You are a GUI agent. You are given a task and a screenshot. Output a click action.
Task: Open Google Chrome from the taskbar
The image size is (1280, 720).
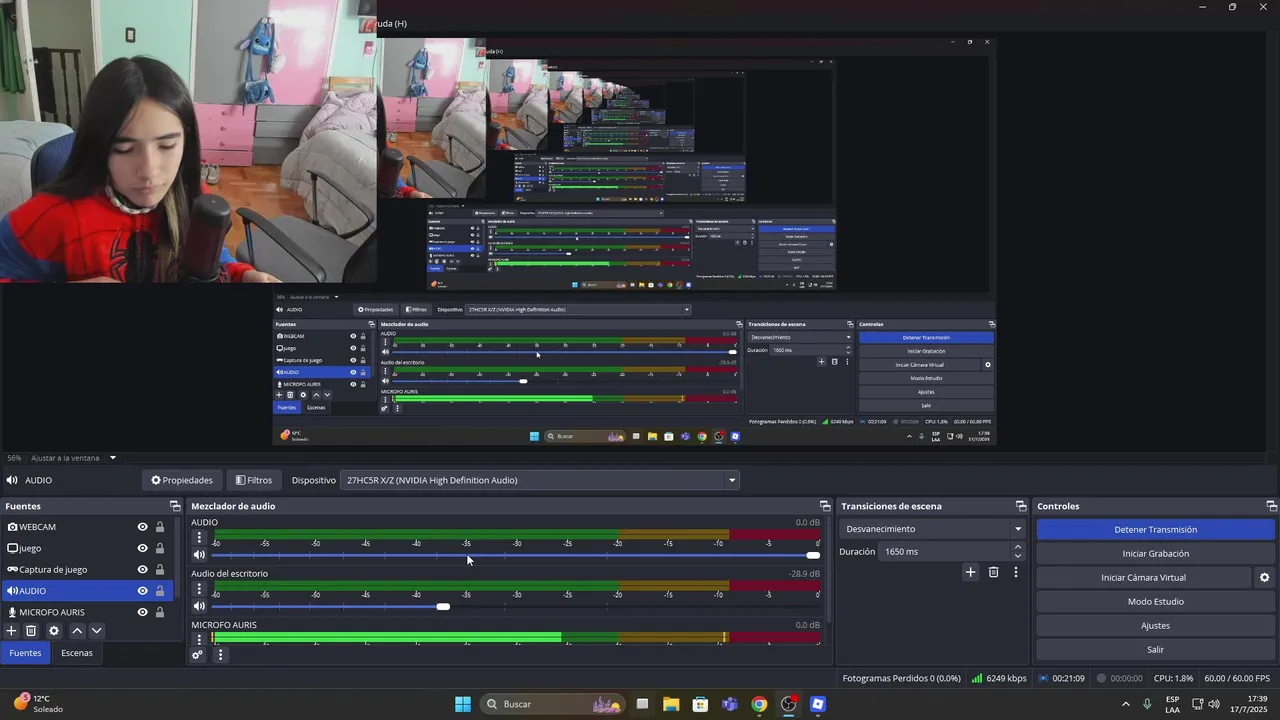click(x=759, y=704)
